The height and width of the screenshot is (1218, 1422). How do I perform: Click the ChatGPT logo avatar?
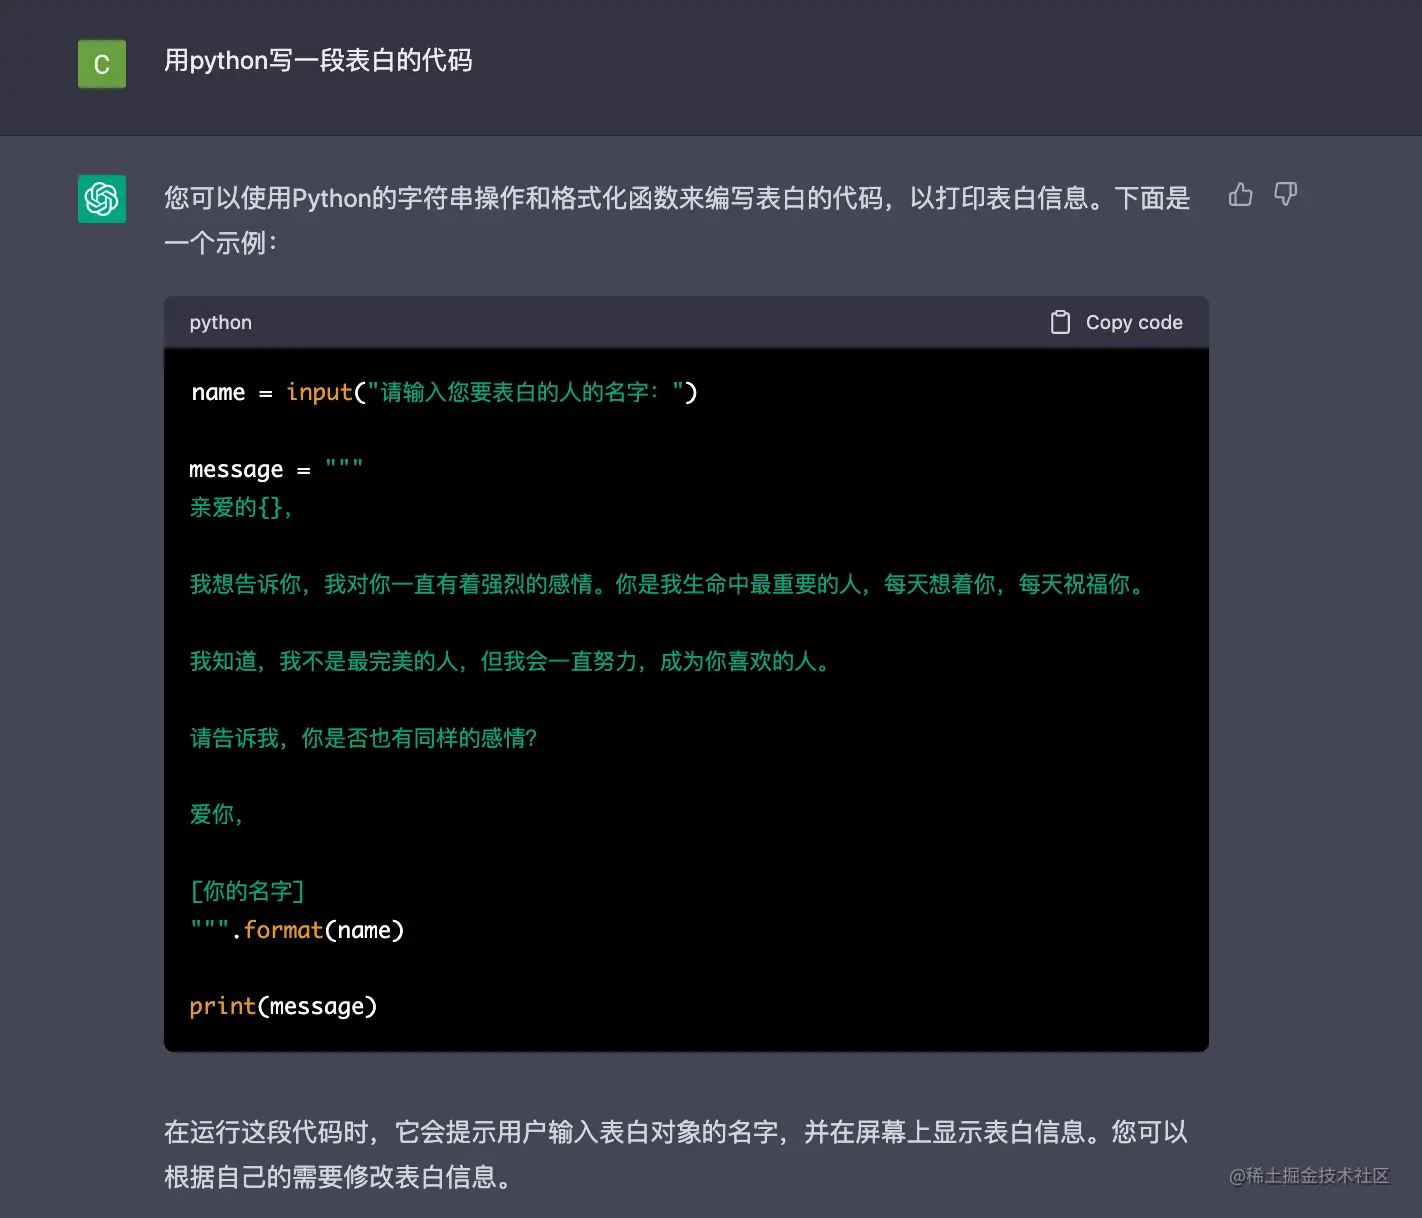pos(102,198)
